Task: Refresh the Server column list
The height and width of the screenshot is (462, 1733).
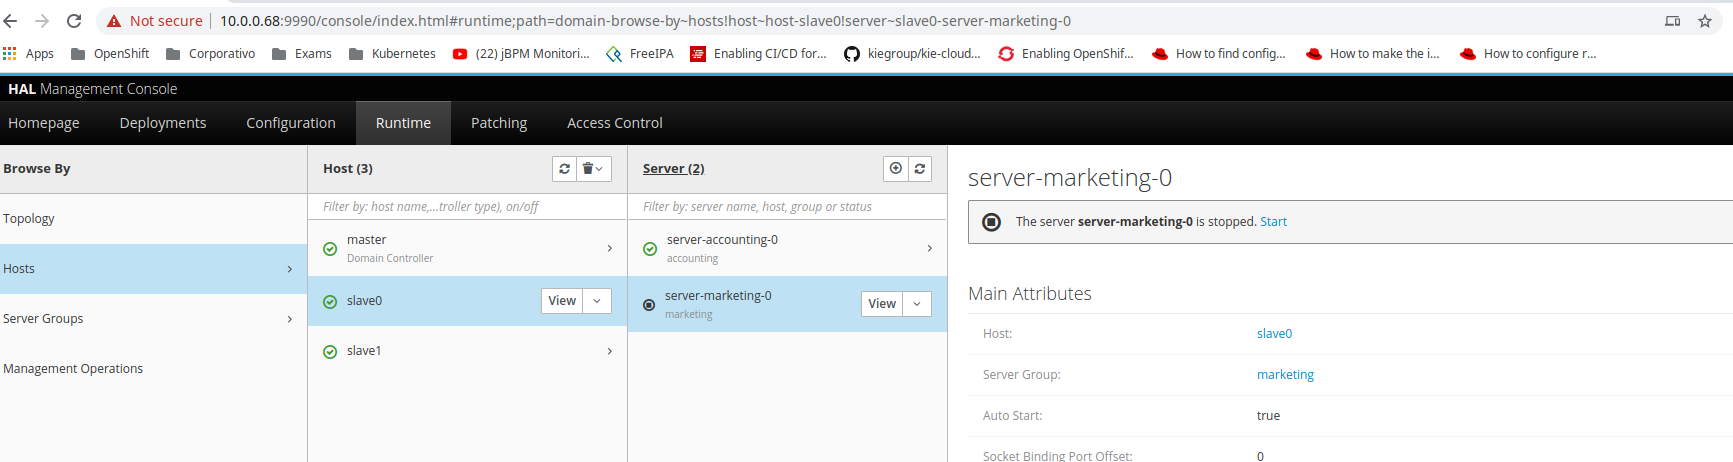Action: pyautogui.click(x=920, y=169)
